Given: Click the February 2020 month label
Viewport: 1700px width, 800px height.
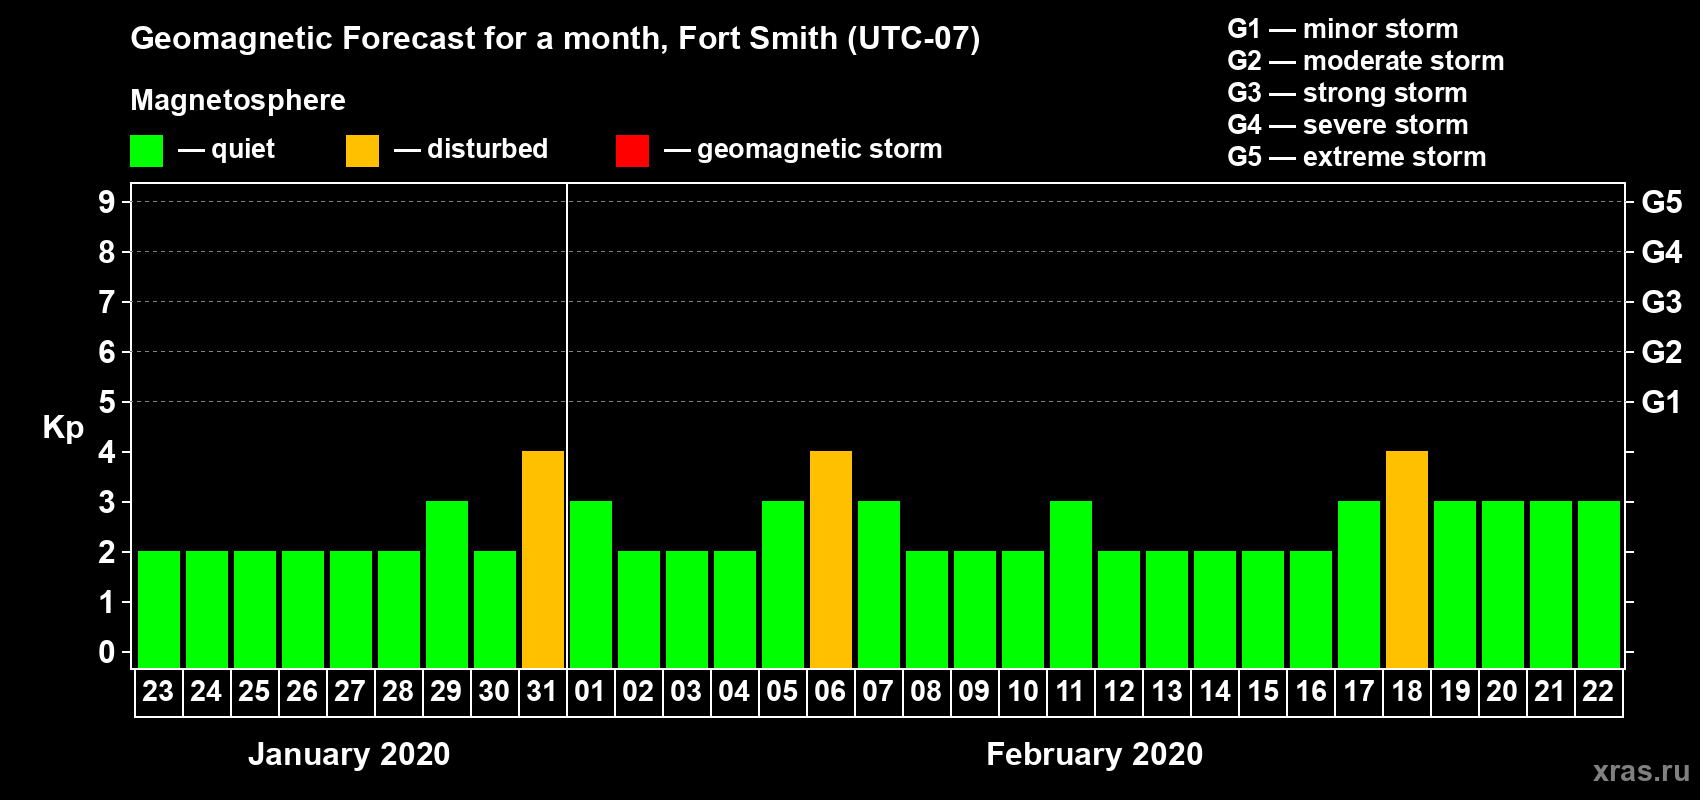Looking at the screenshot, I should 1095,754.
